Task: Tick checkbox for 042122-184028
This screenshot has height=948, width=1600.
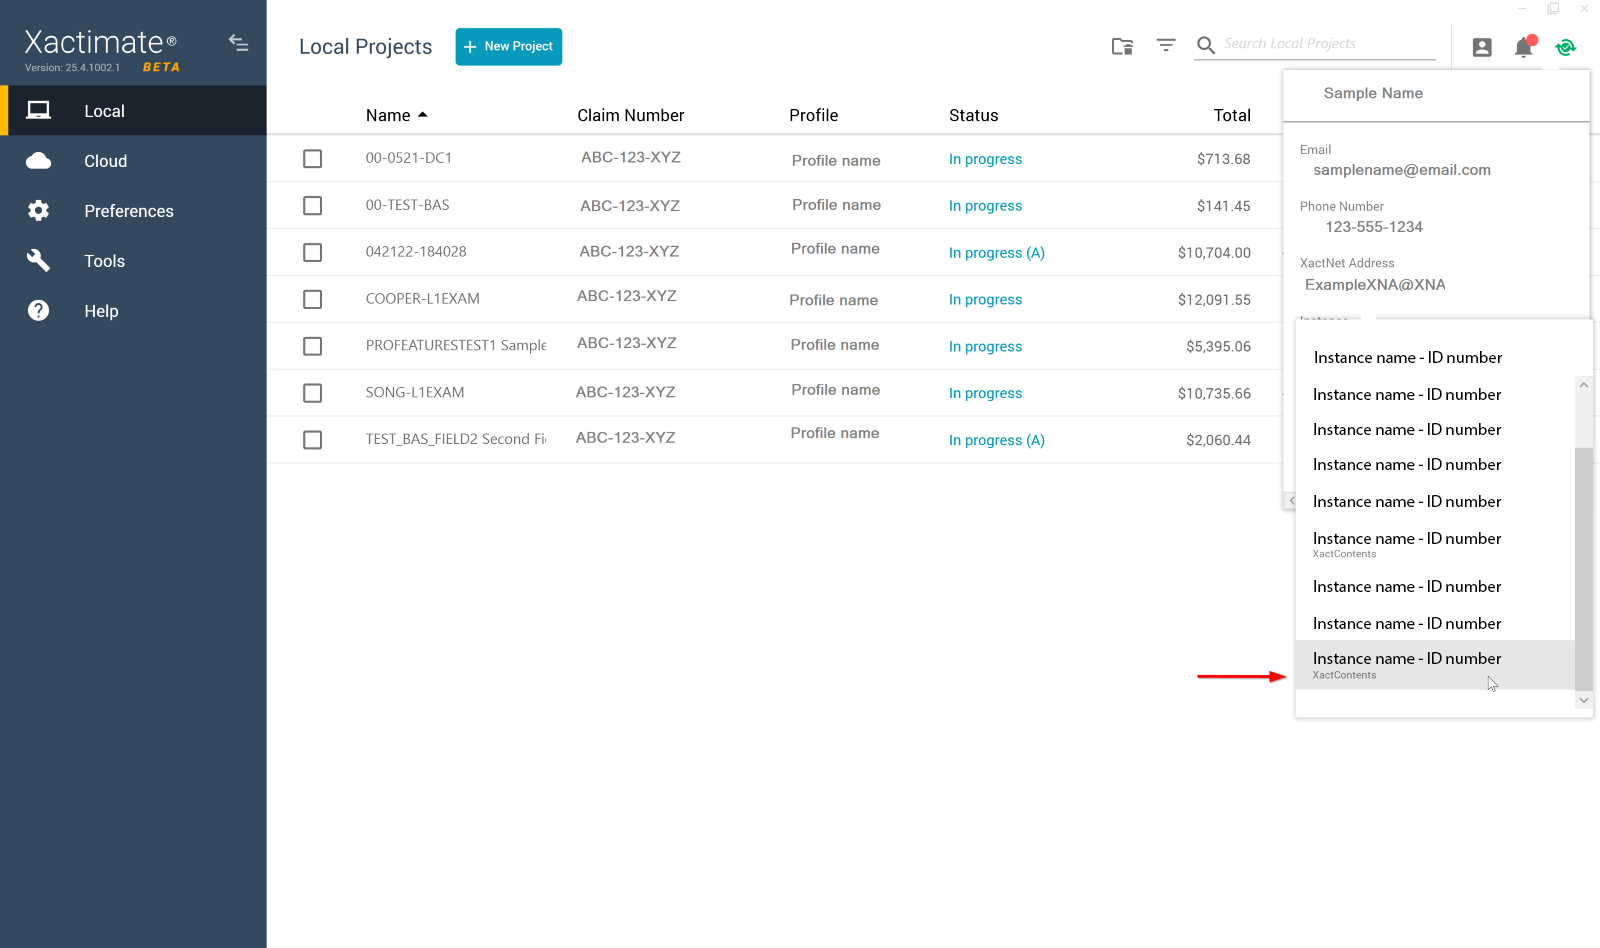Action: [312, 252]
